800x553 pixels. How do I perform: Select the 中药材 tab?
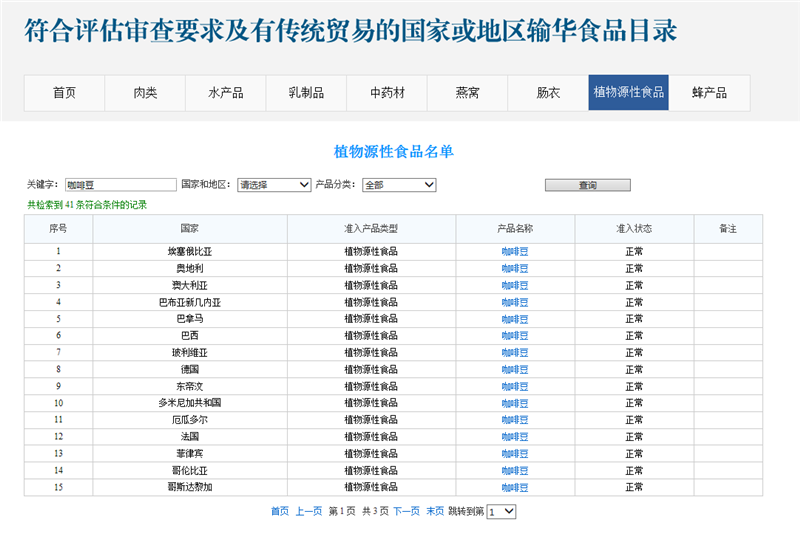pyautogui.click(x=387, y=93)
